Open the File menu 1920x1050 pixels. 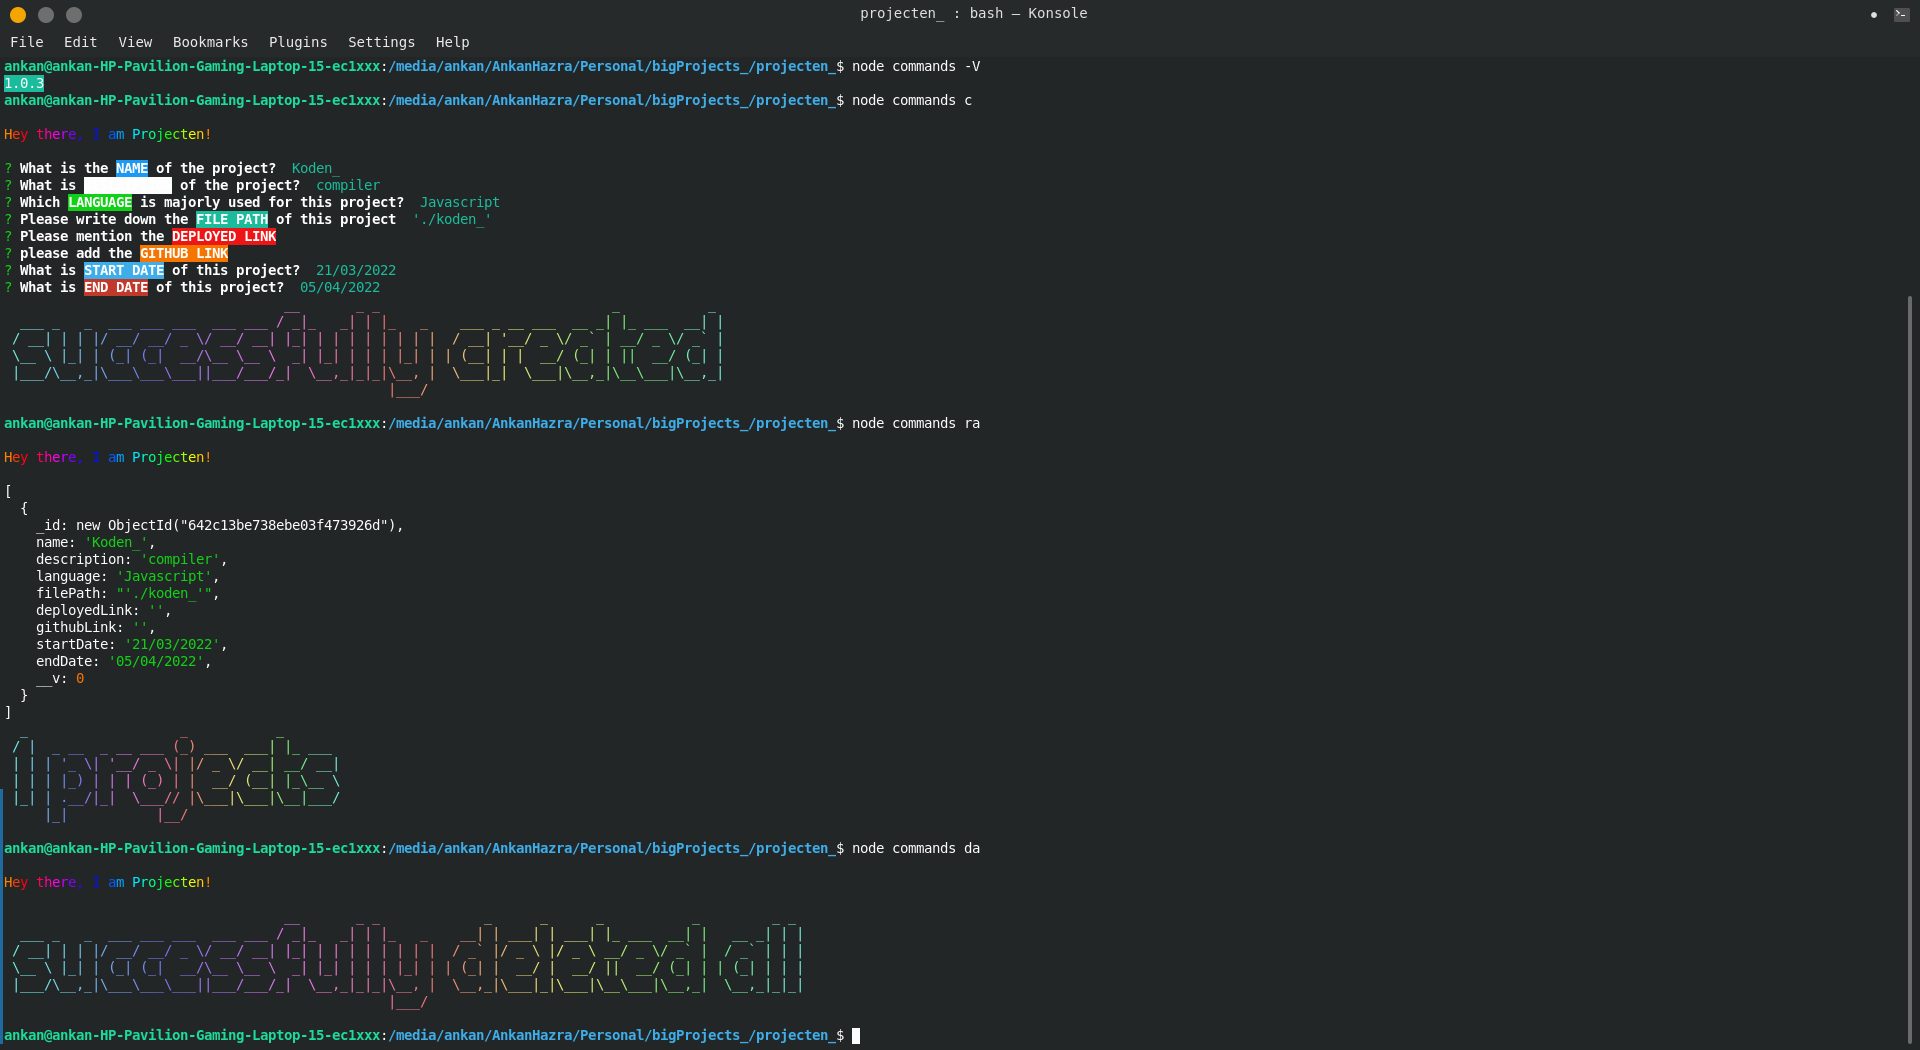pyautogui.click(x=26, y=42)
